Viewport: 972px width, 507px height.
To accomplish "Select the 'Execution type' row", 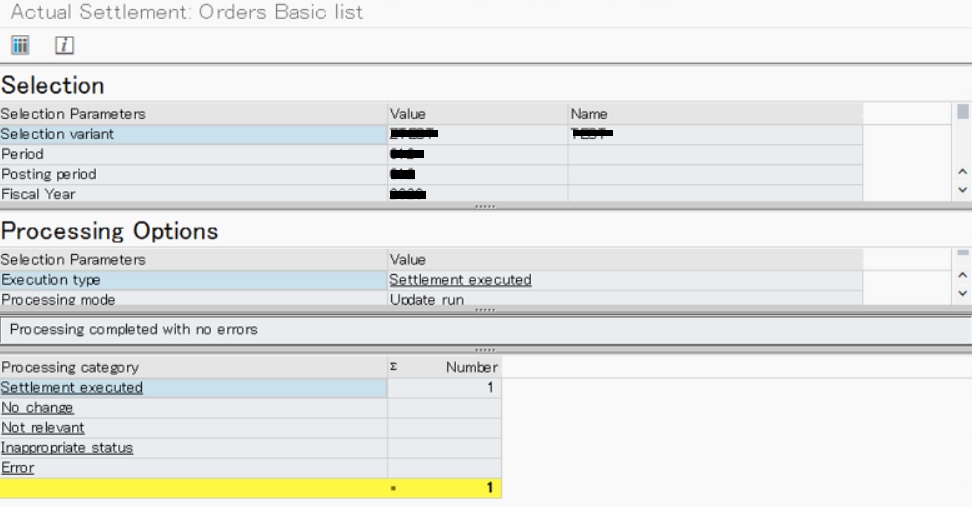I will [x=50, y=280].
